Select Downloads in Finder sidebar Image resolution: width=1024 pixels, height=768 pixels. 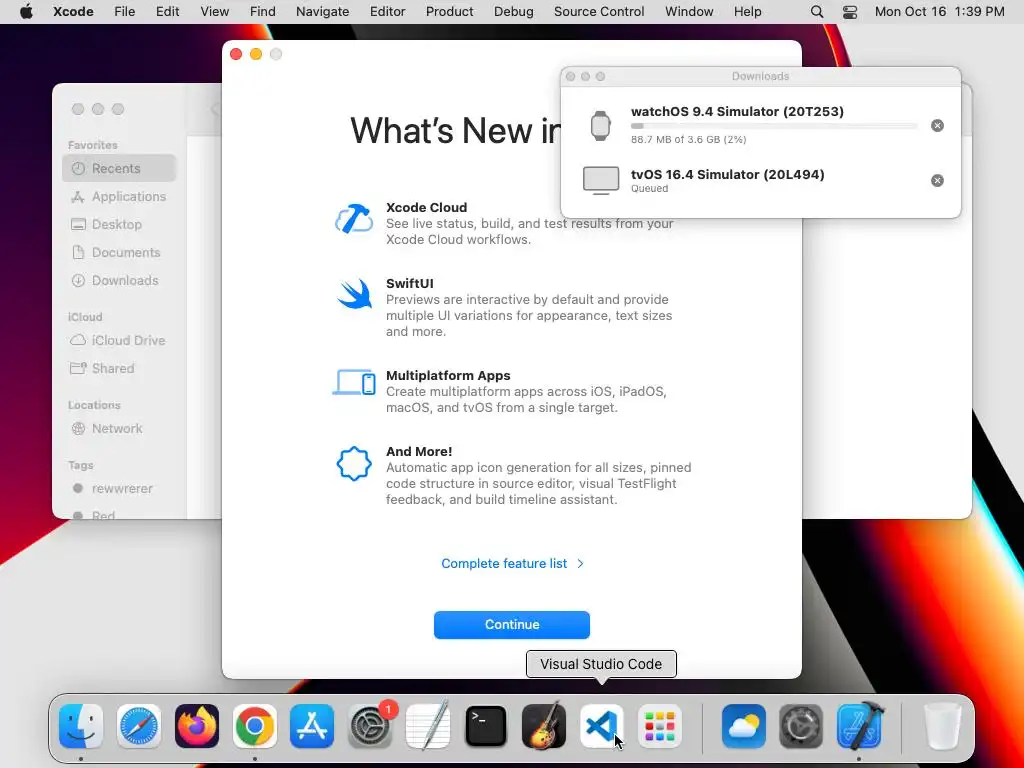pyautogui.click(x=120, y=281)
